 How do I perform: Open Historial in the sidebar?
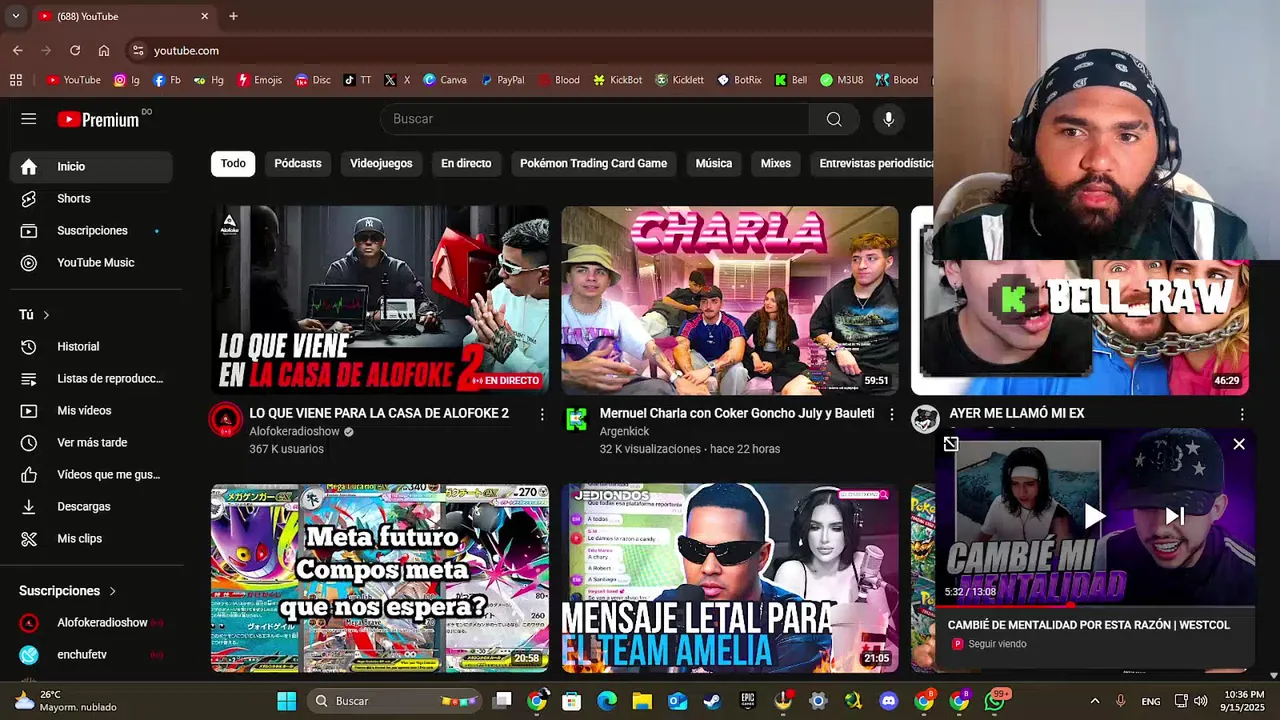click(x=91, y=347)
